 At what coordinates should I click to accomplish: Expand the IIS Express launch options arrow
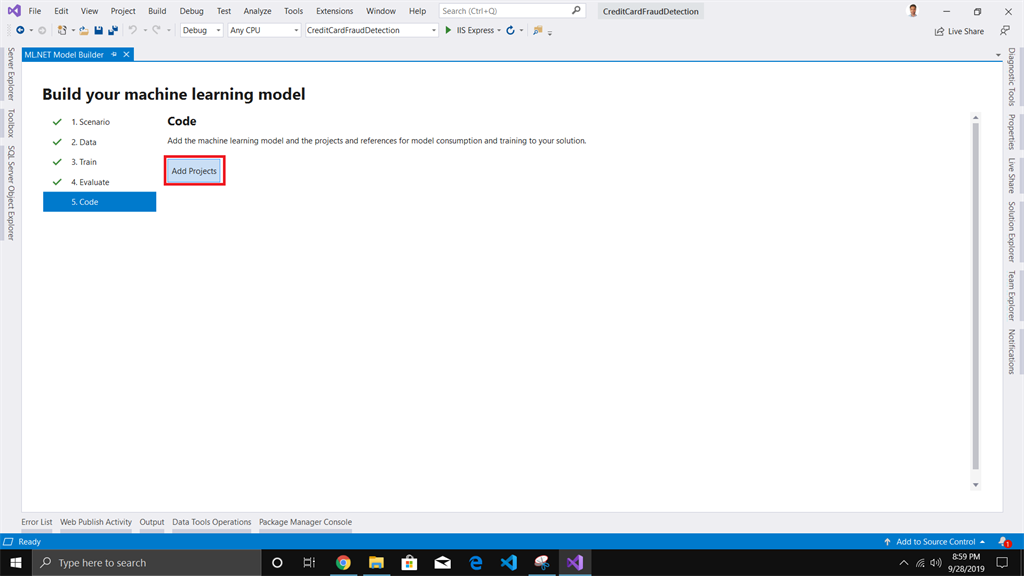[499, 30]
